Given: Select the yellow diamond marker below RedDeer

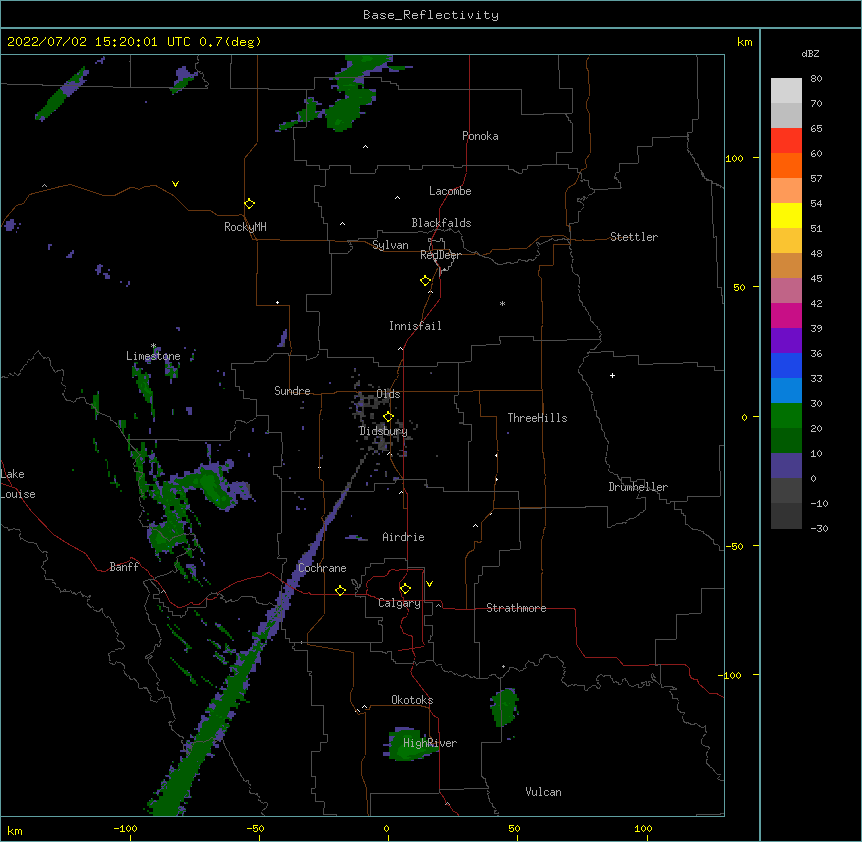Looking at the screenshot, I should point(425,281).
